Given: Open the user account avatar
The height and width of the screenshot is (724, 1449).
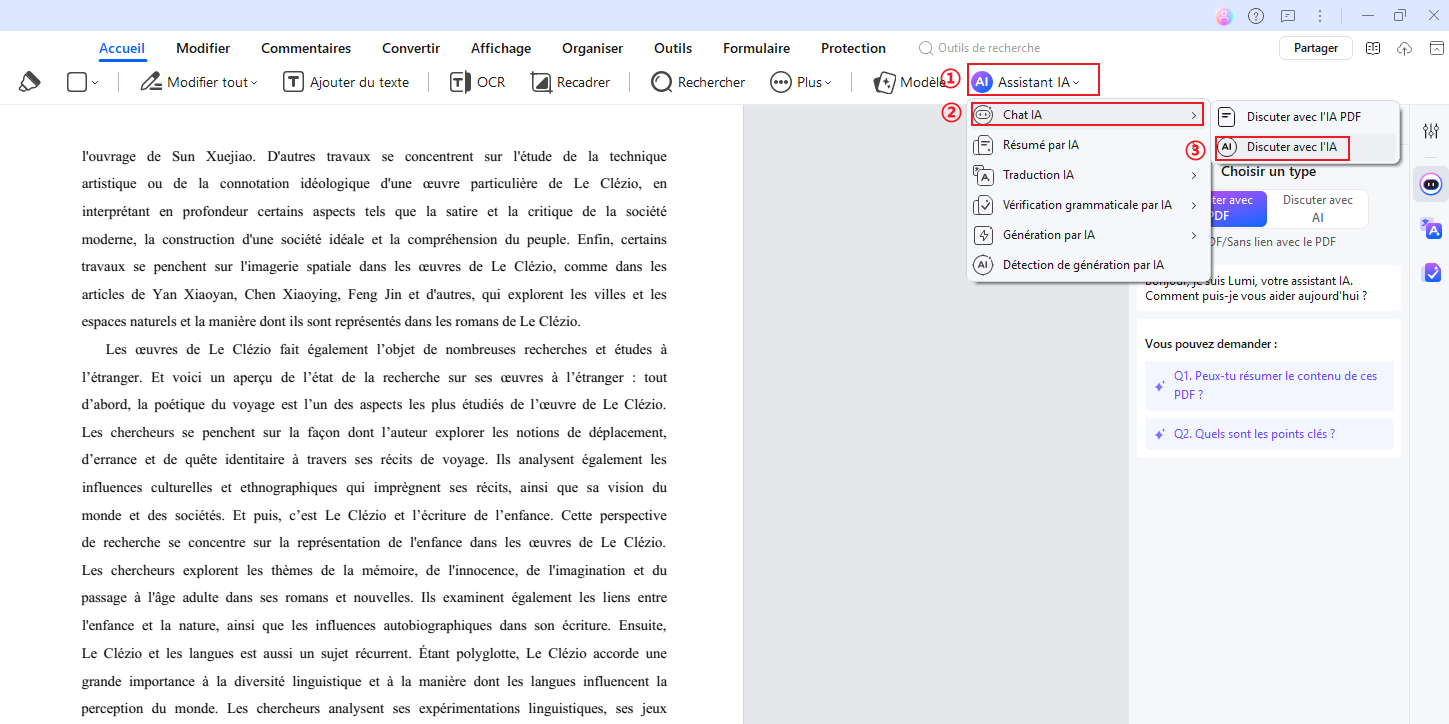Looking at the screenshot, I should (1224, 16).
